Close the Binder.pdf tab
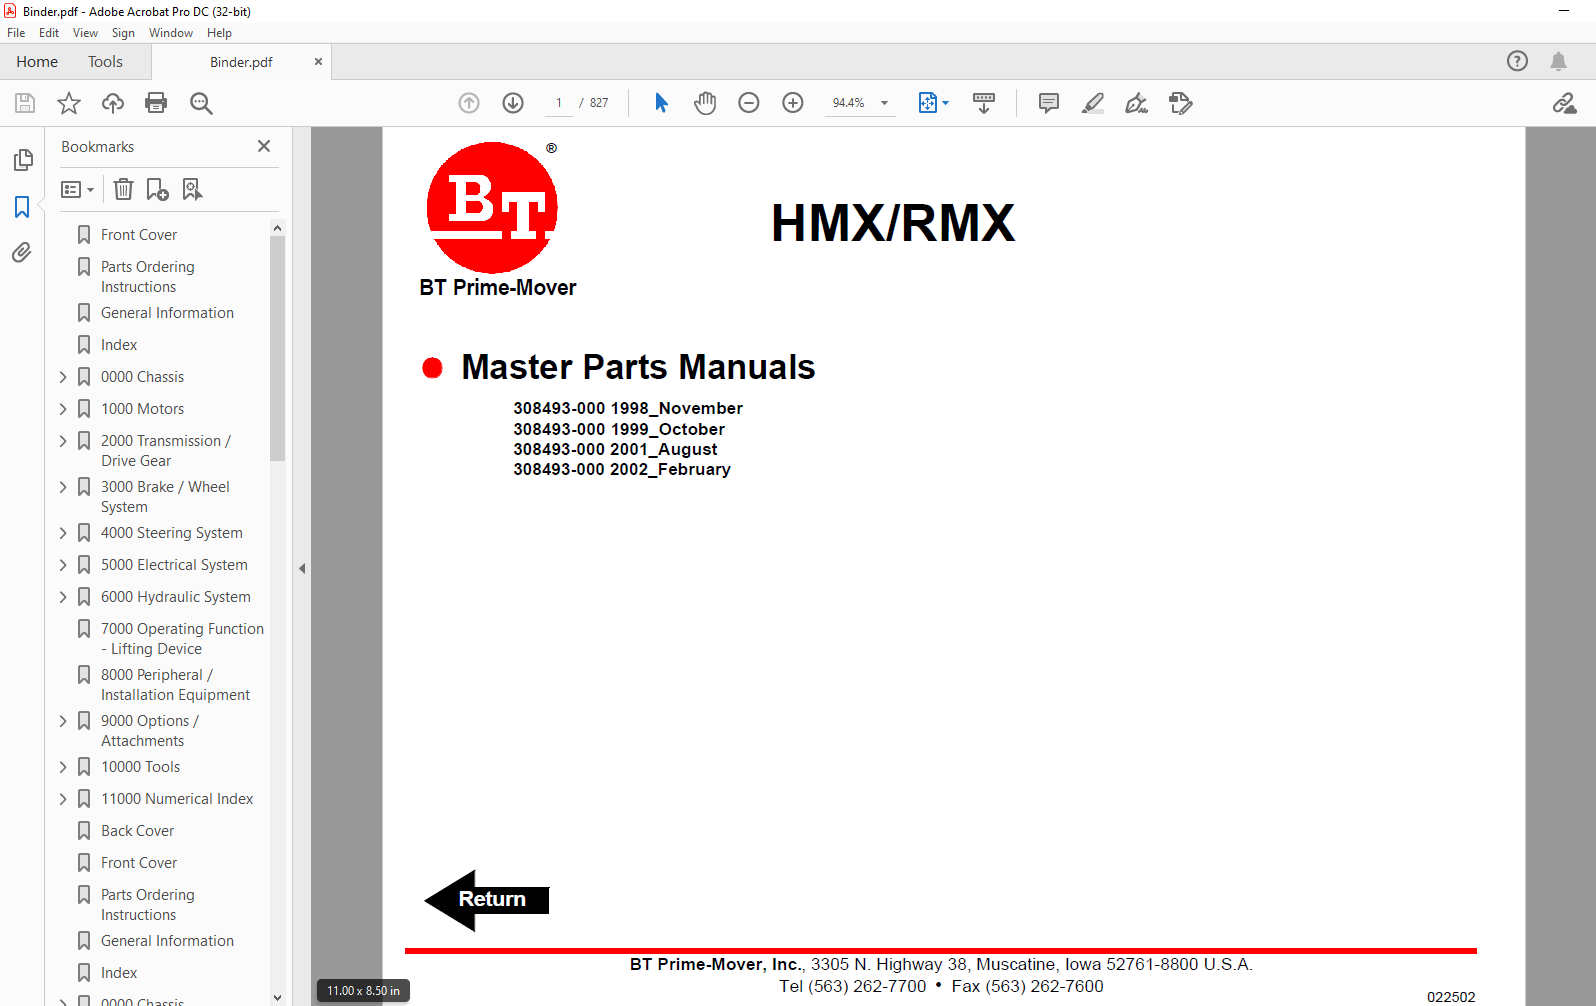 [318, 61]
